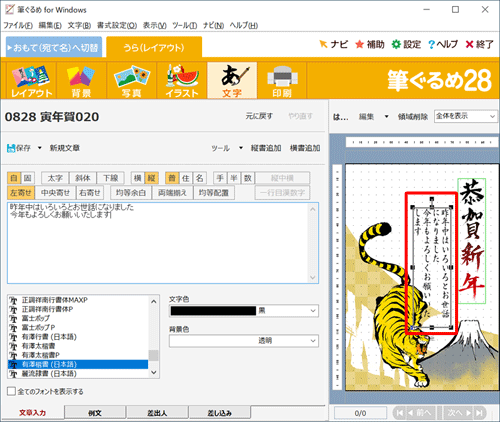500x422 pixels.
Task: Click 横書追加 add horizontal text
Action: pos(305,148)
